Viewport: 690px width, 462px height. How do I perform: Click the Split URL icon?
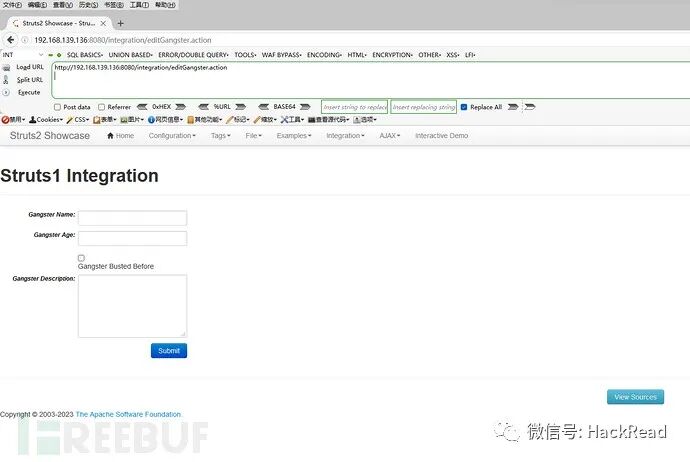point(6,80)
